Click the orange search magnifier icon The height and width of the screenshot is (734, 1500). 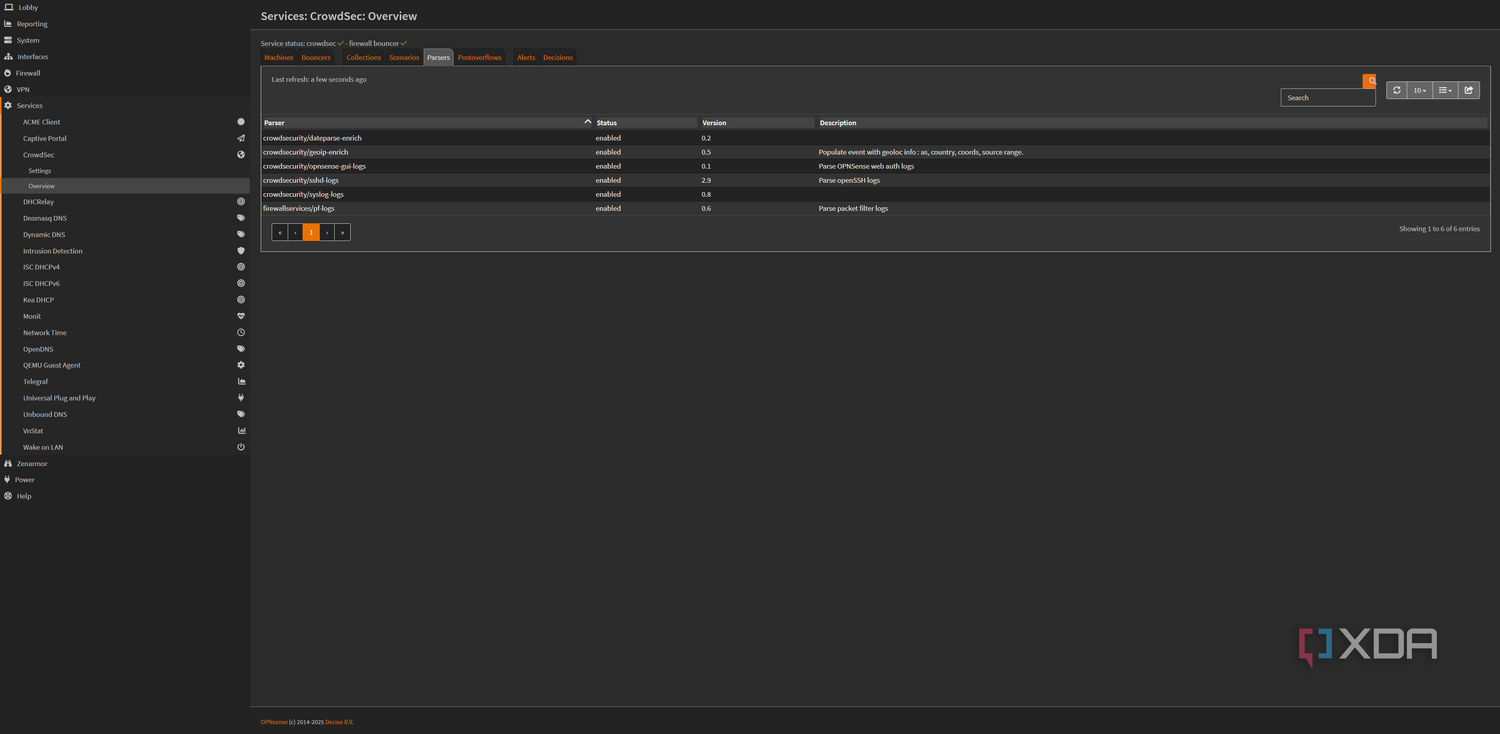[x=1370, y=81]
